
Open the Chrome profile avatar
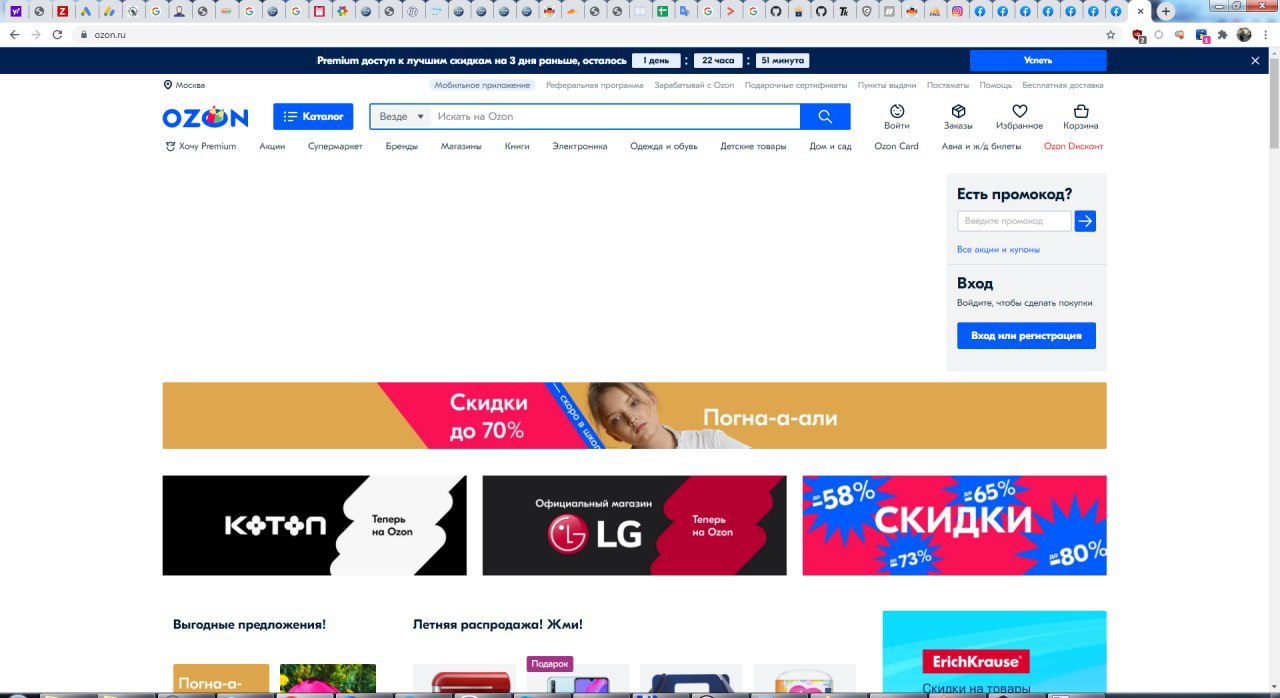[1244, 34]
